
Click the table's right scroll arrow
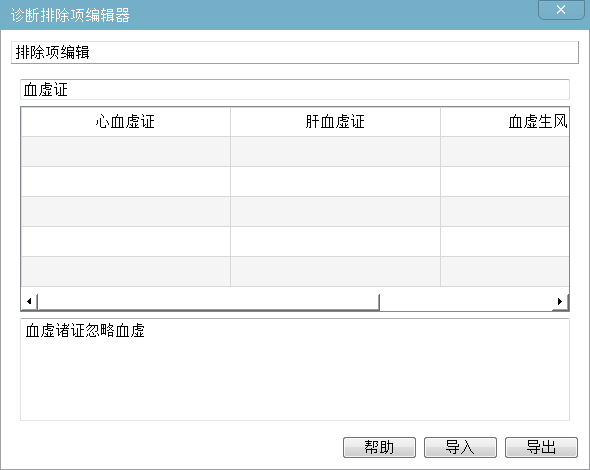(560, 301)
